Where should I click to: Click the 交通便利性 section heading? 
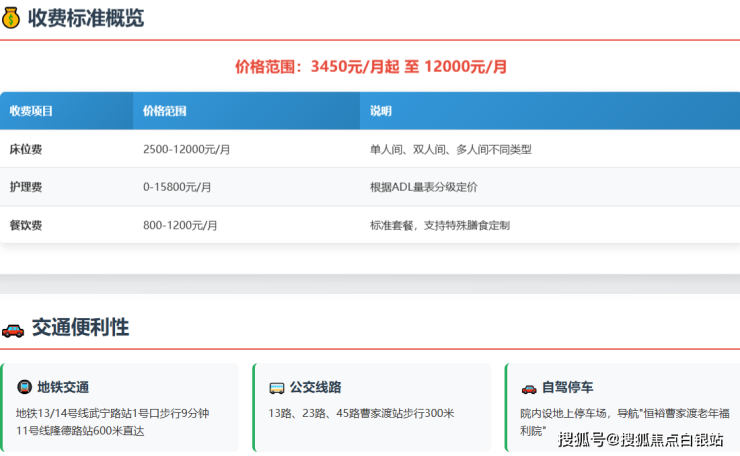[x=80, y=328]
